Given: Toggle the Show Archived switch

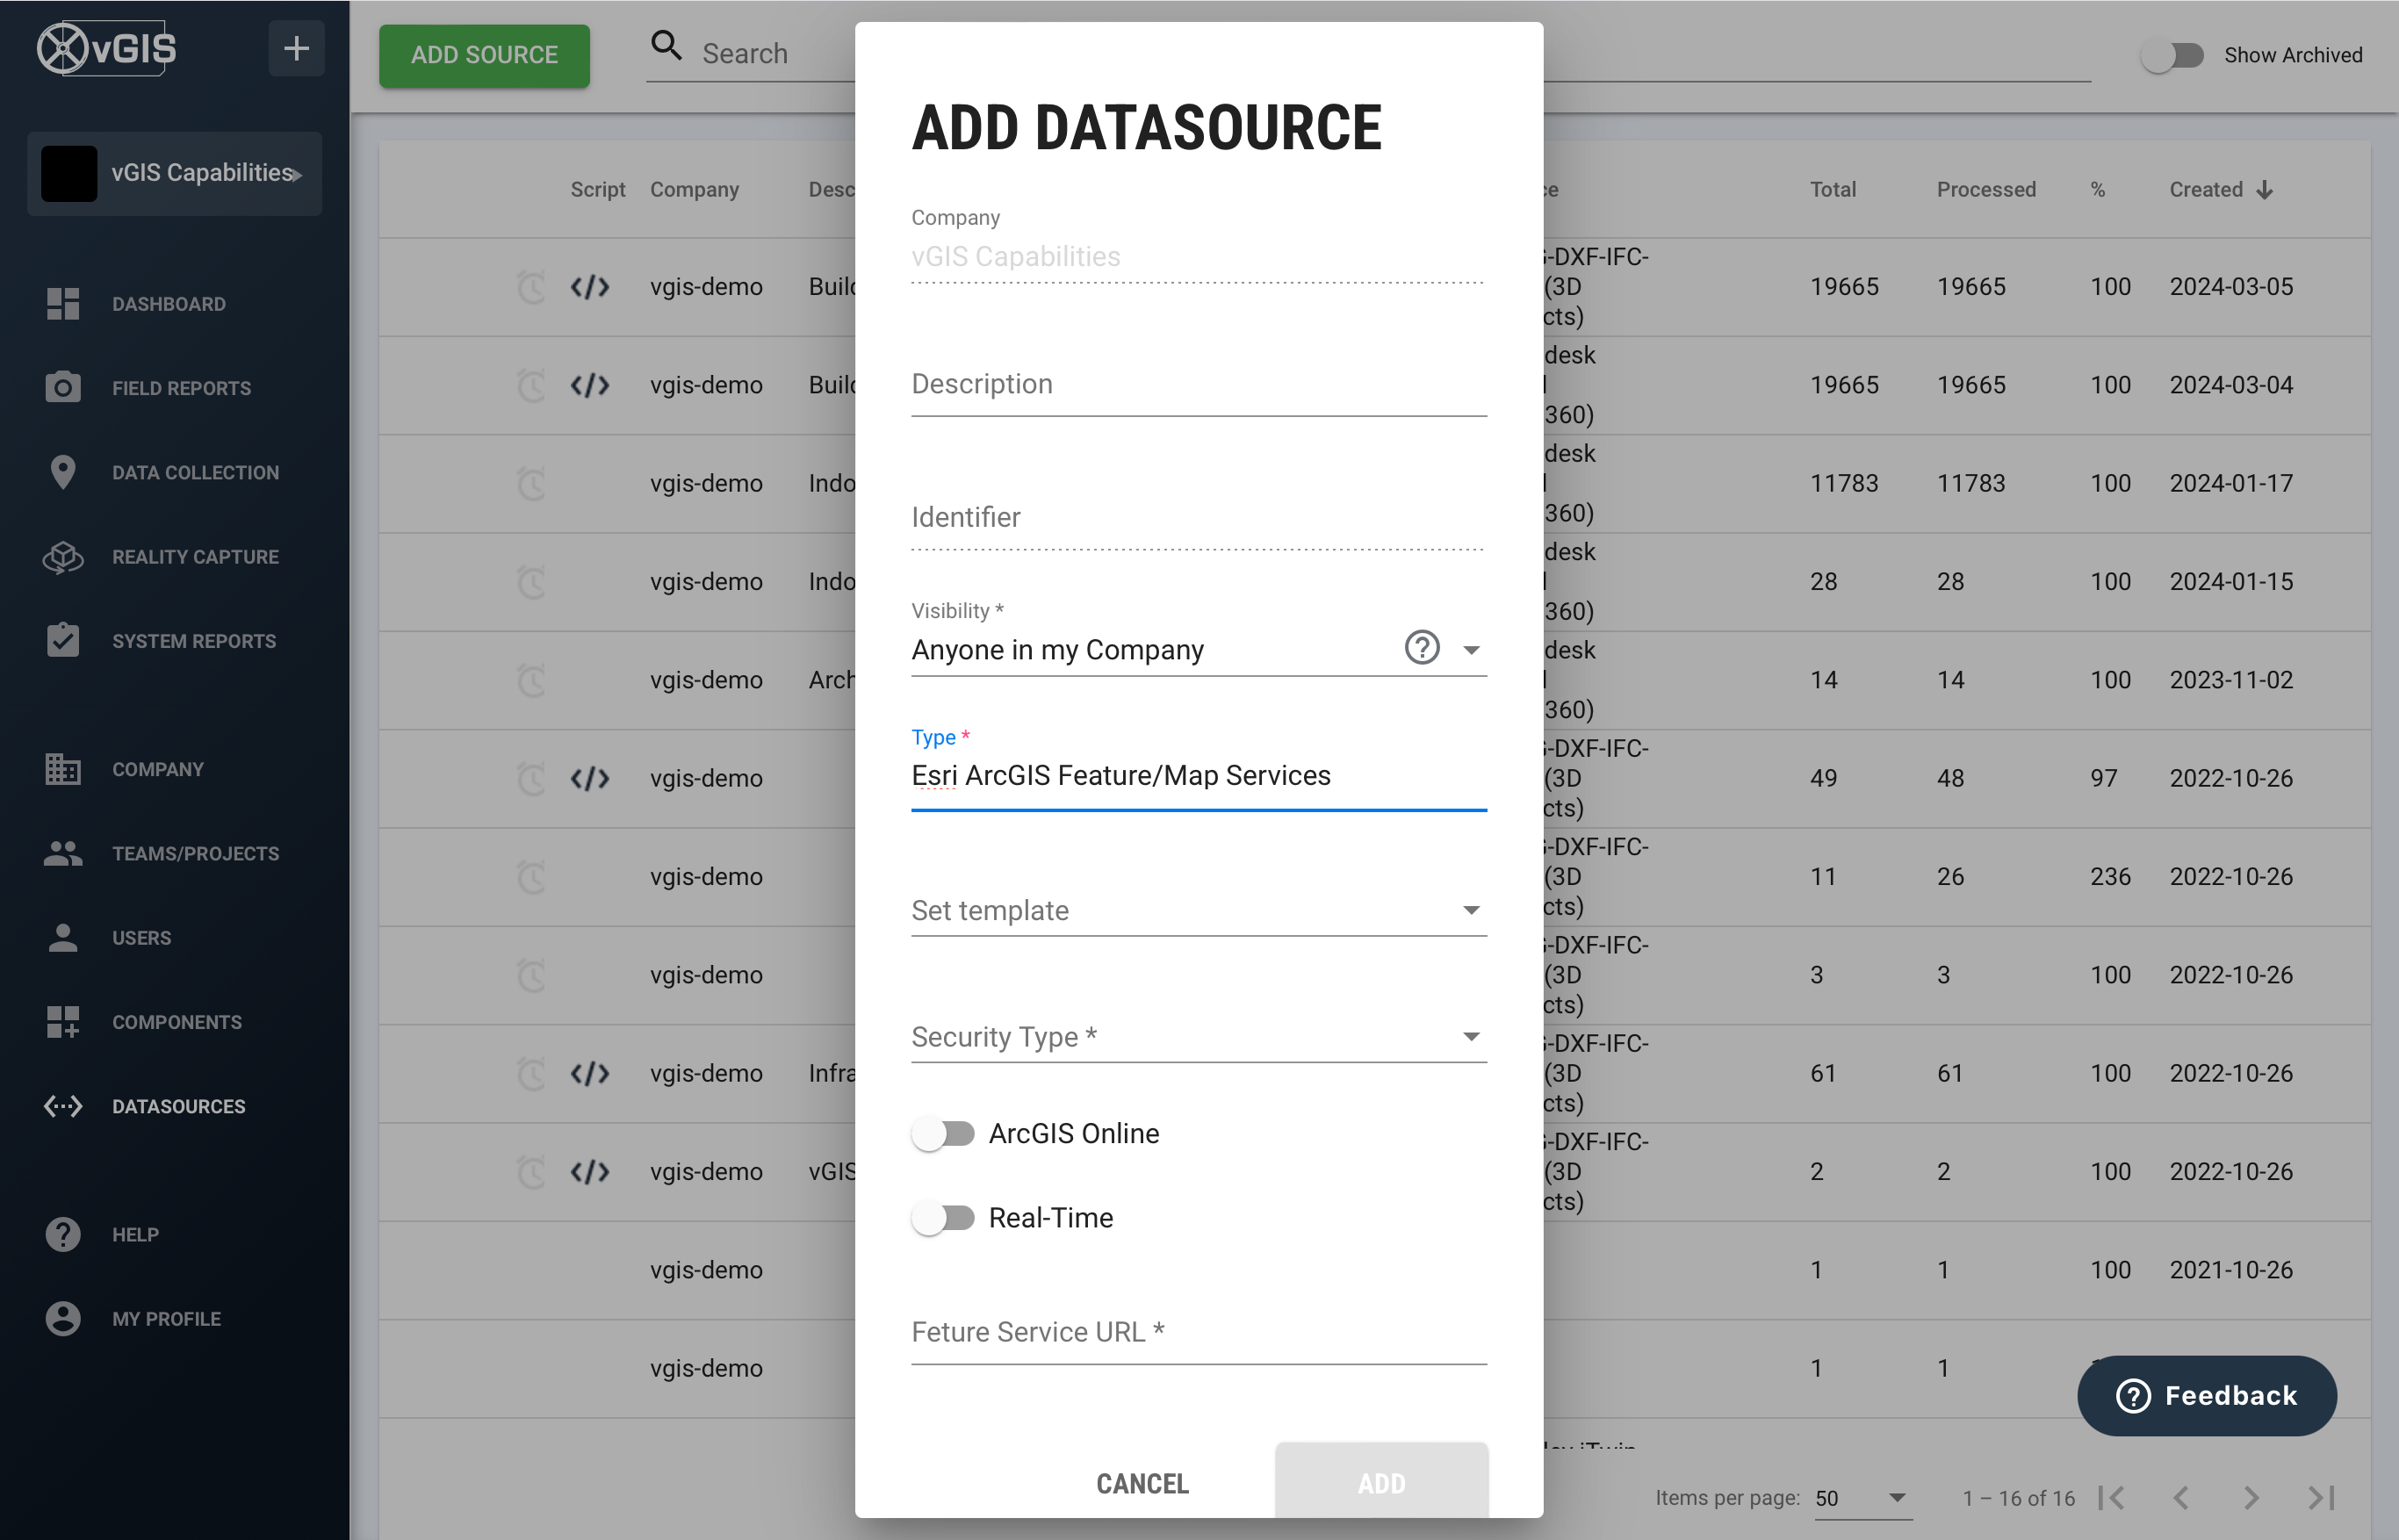Looking at the screenshot, I should click(x=2172, y=55).
